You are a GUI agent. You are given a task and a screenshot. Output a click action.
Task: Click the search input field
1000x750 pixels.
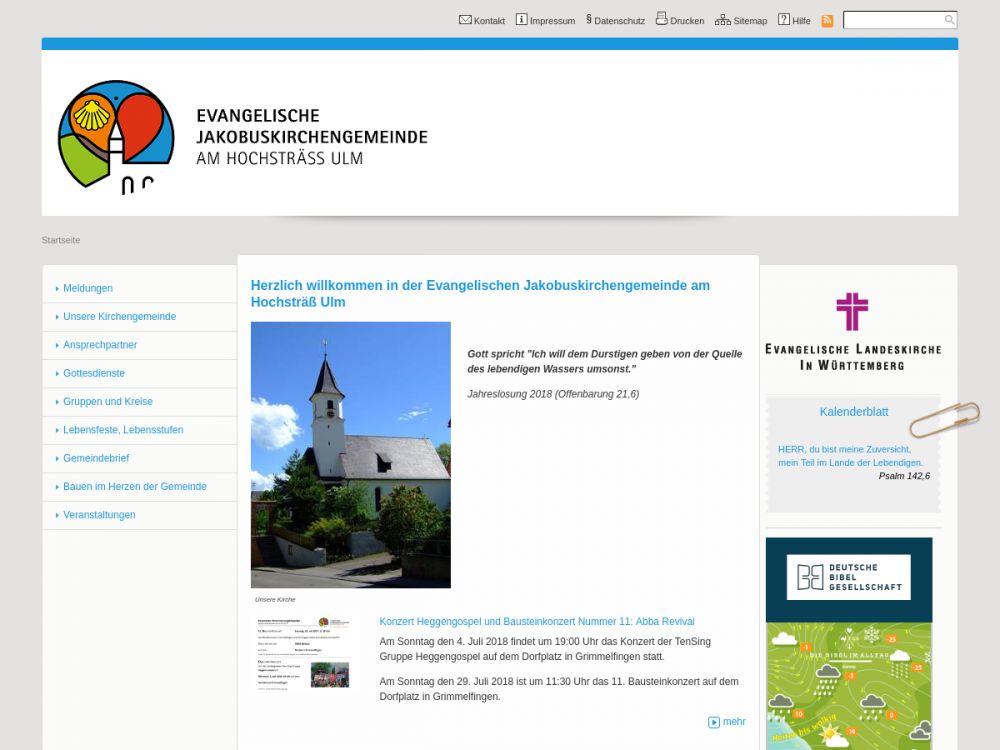coord(892,20)
